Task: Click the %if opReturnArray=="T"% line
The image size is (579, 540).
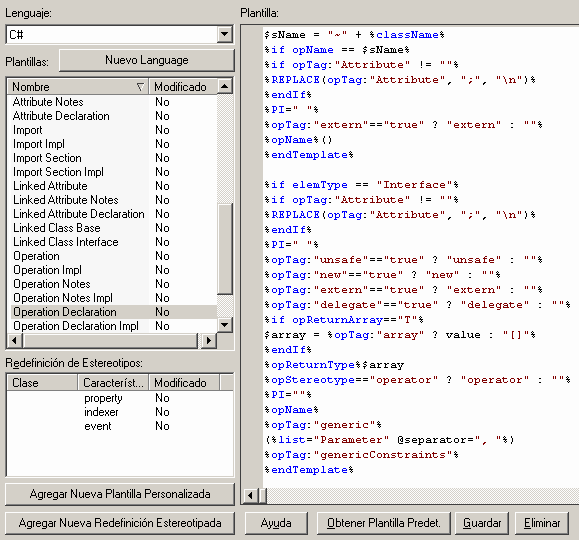Action: 344,320
